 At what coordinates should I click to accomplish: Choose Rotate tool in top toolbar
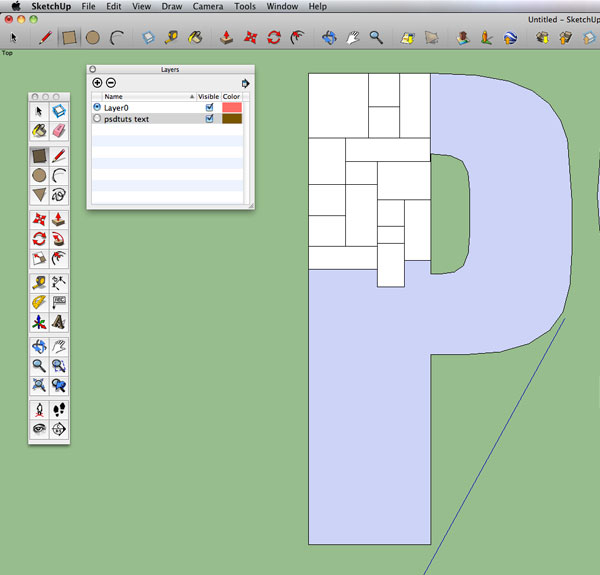coord(274,37)
